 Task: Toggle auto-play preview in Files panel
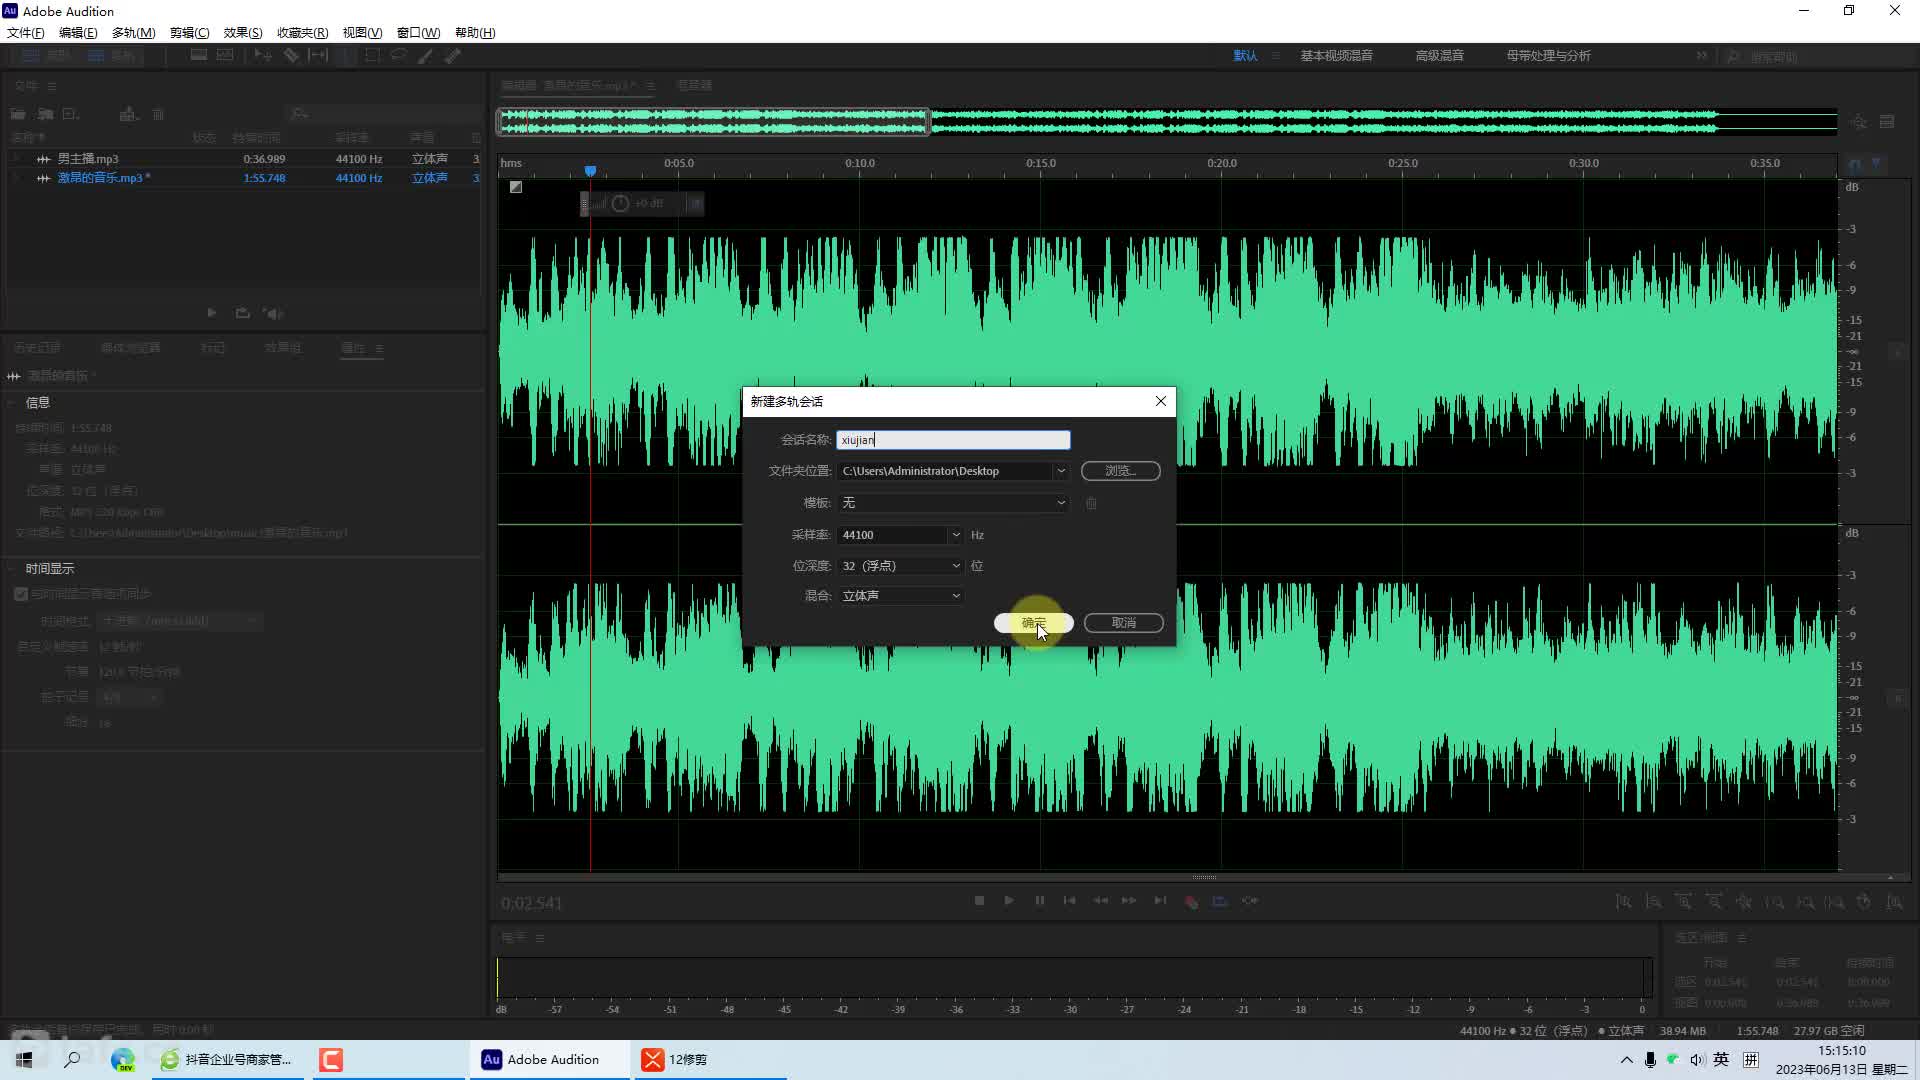273,313
